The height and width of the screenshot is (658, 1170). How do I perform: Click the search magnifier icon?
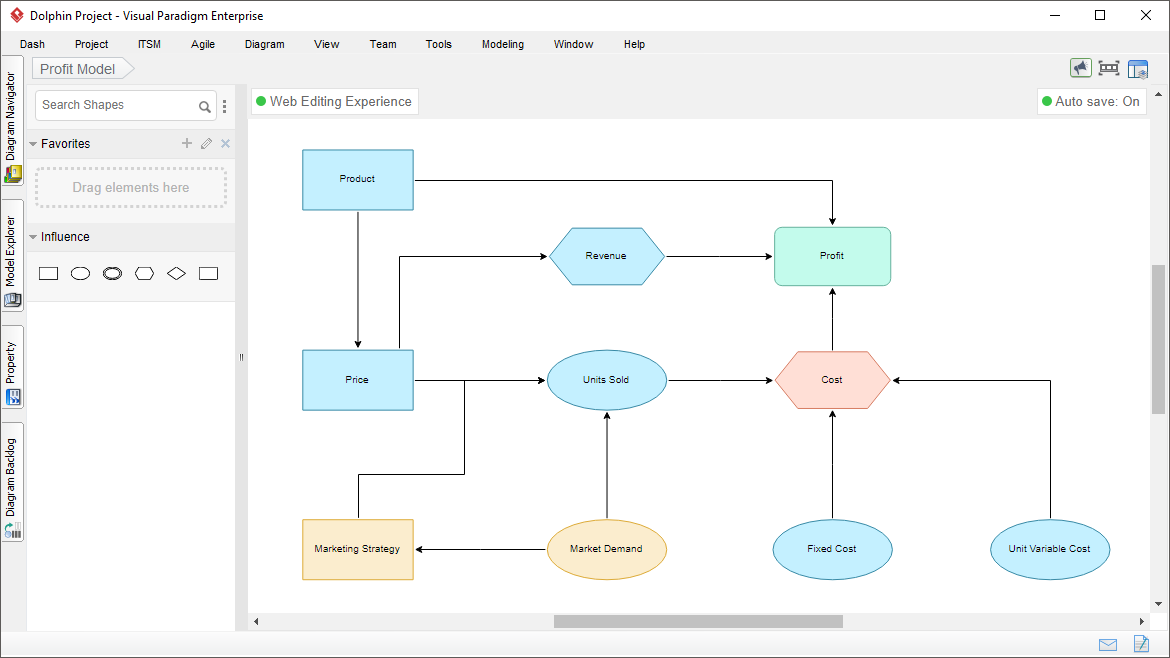click(204, 107)
